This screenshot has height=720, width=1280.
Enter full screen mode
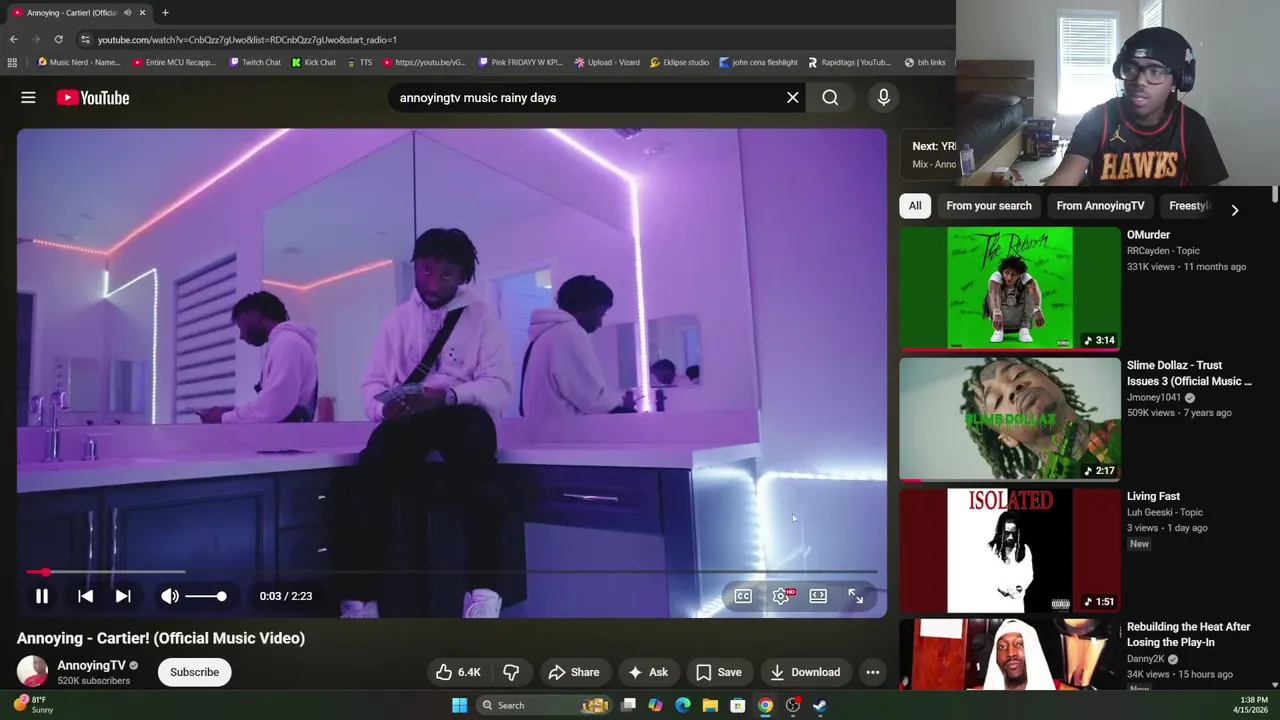[x=856, y=596]
